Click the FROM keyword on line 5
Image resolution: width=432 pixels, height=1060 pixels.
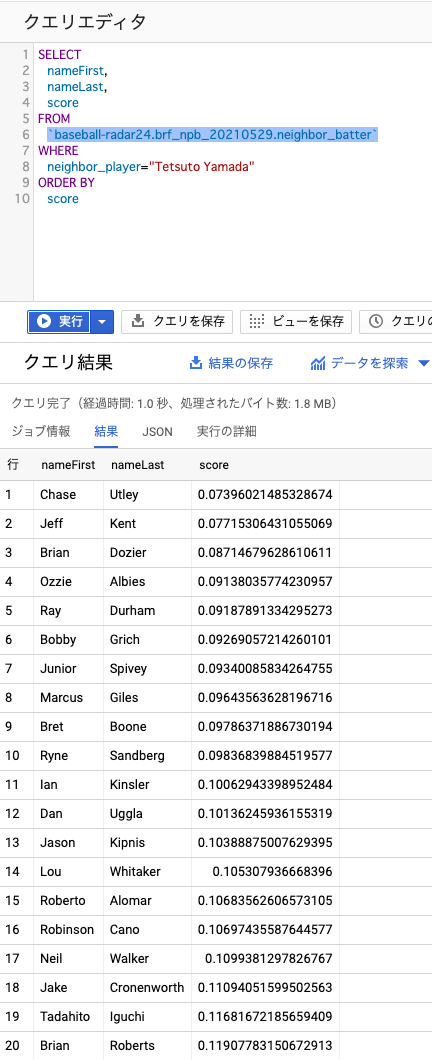point(54,118)
